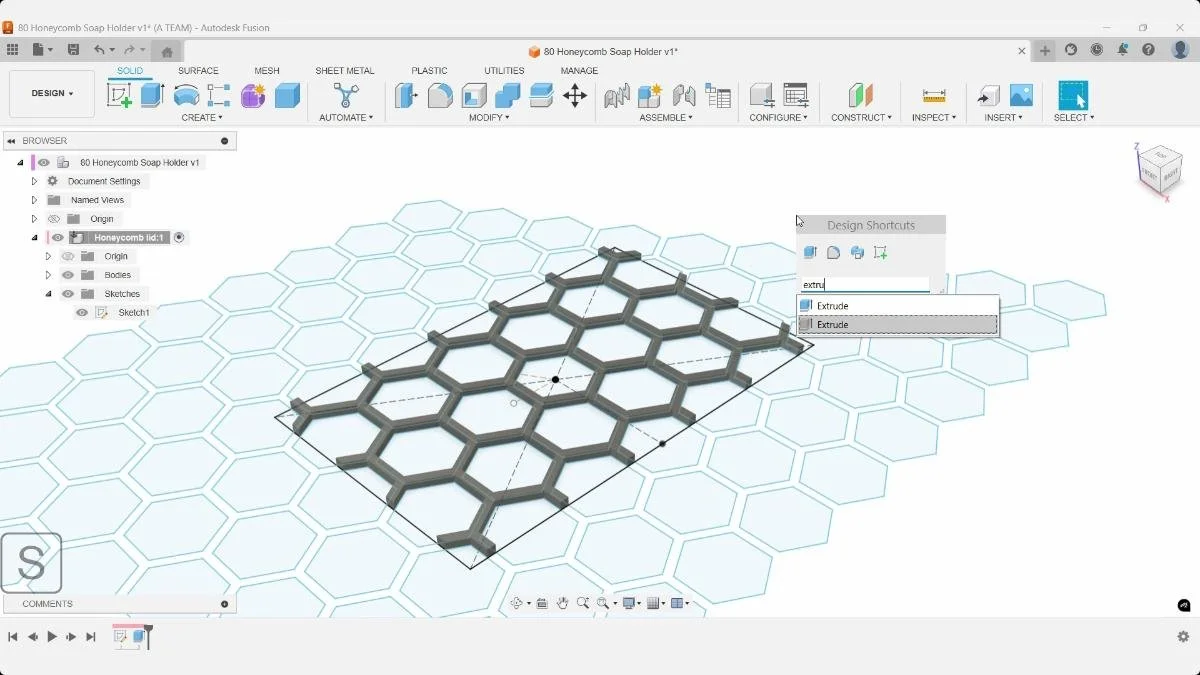Hide Sketch1 in the browser
Screen dimensions: 1200x675
point(82,313)
